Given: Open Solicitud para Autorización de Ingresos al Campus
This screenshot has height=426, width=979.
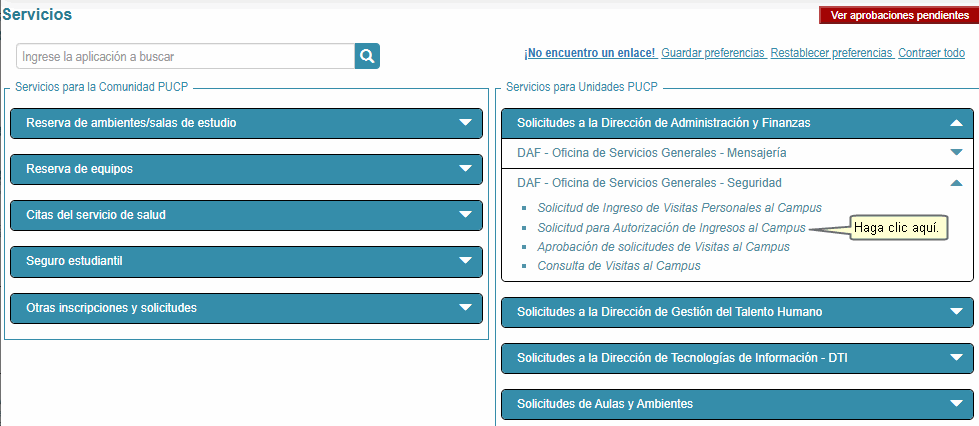Looking at the screenshot, I should [x=671, y=228].
